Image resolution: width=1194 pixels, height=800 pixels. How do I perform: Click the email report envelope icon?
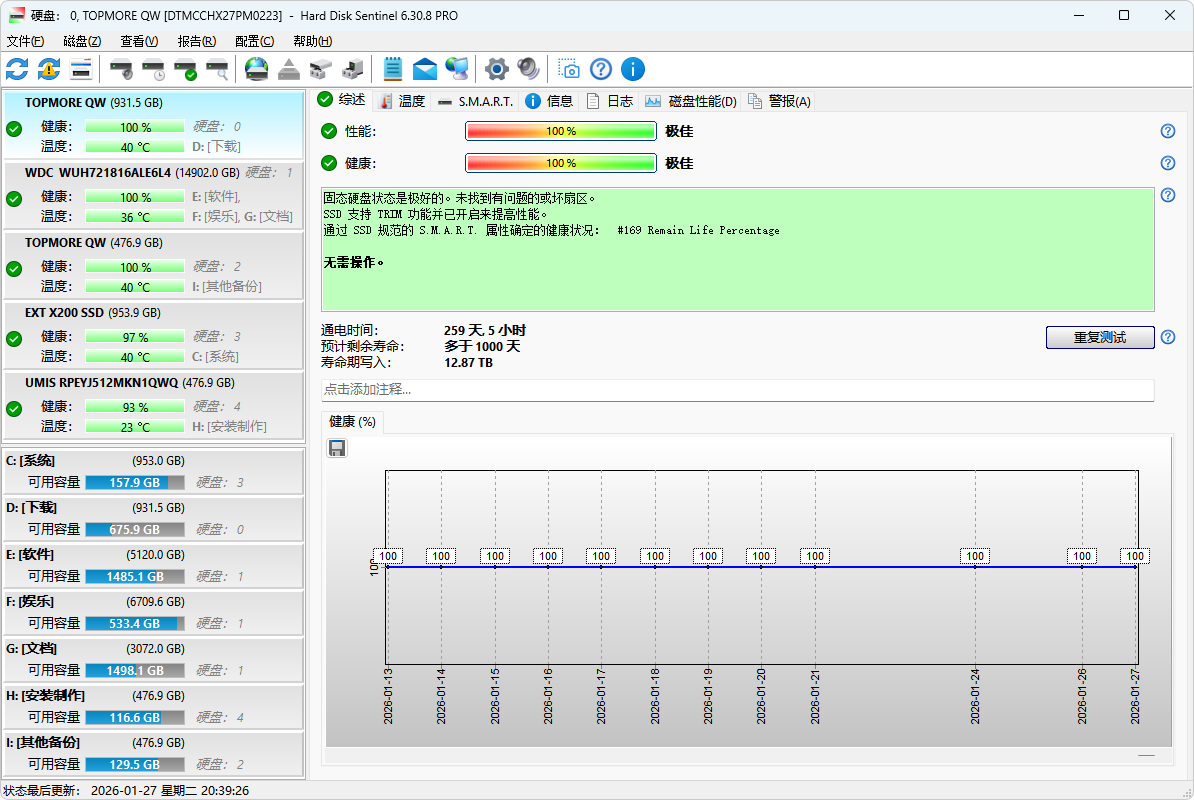click(x=424, y=69)
